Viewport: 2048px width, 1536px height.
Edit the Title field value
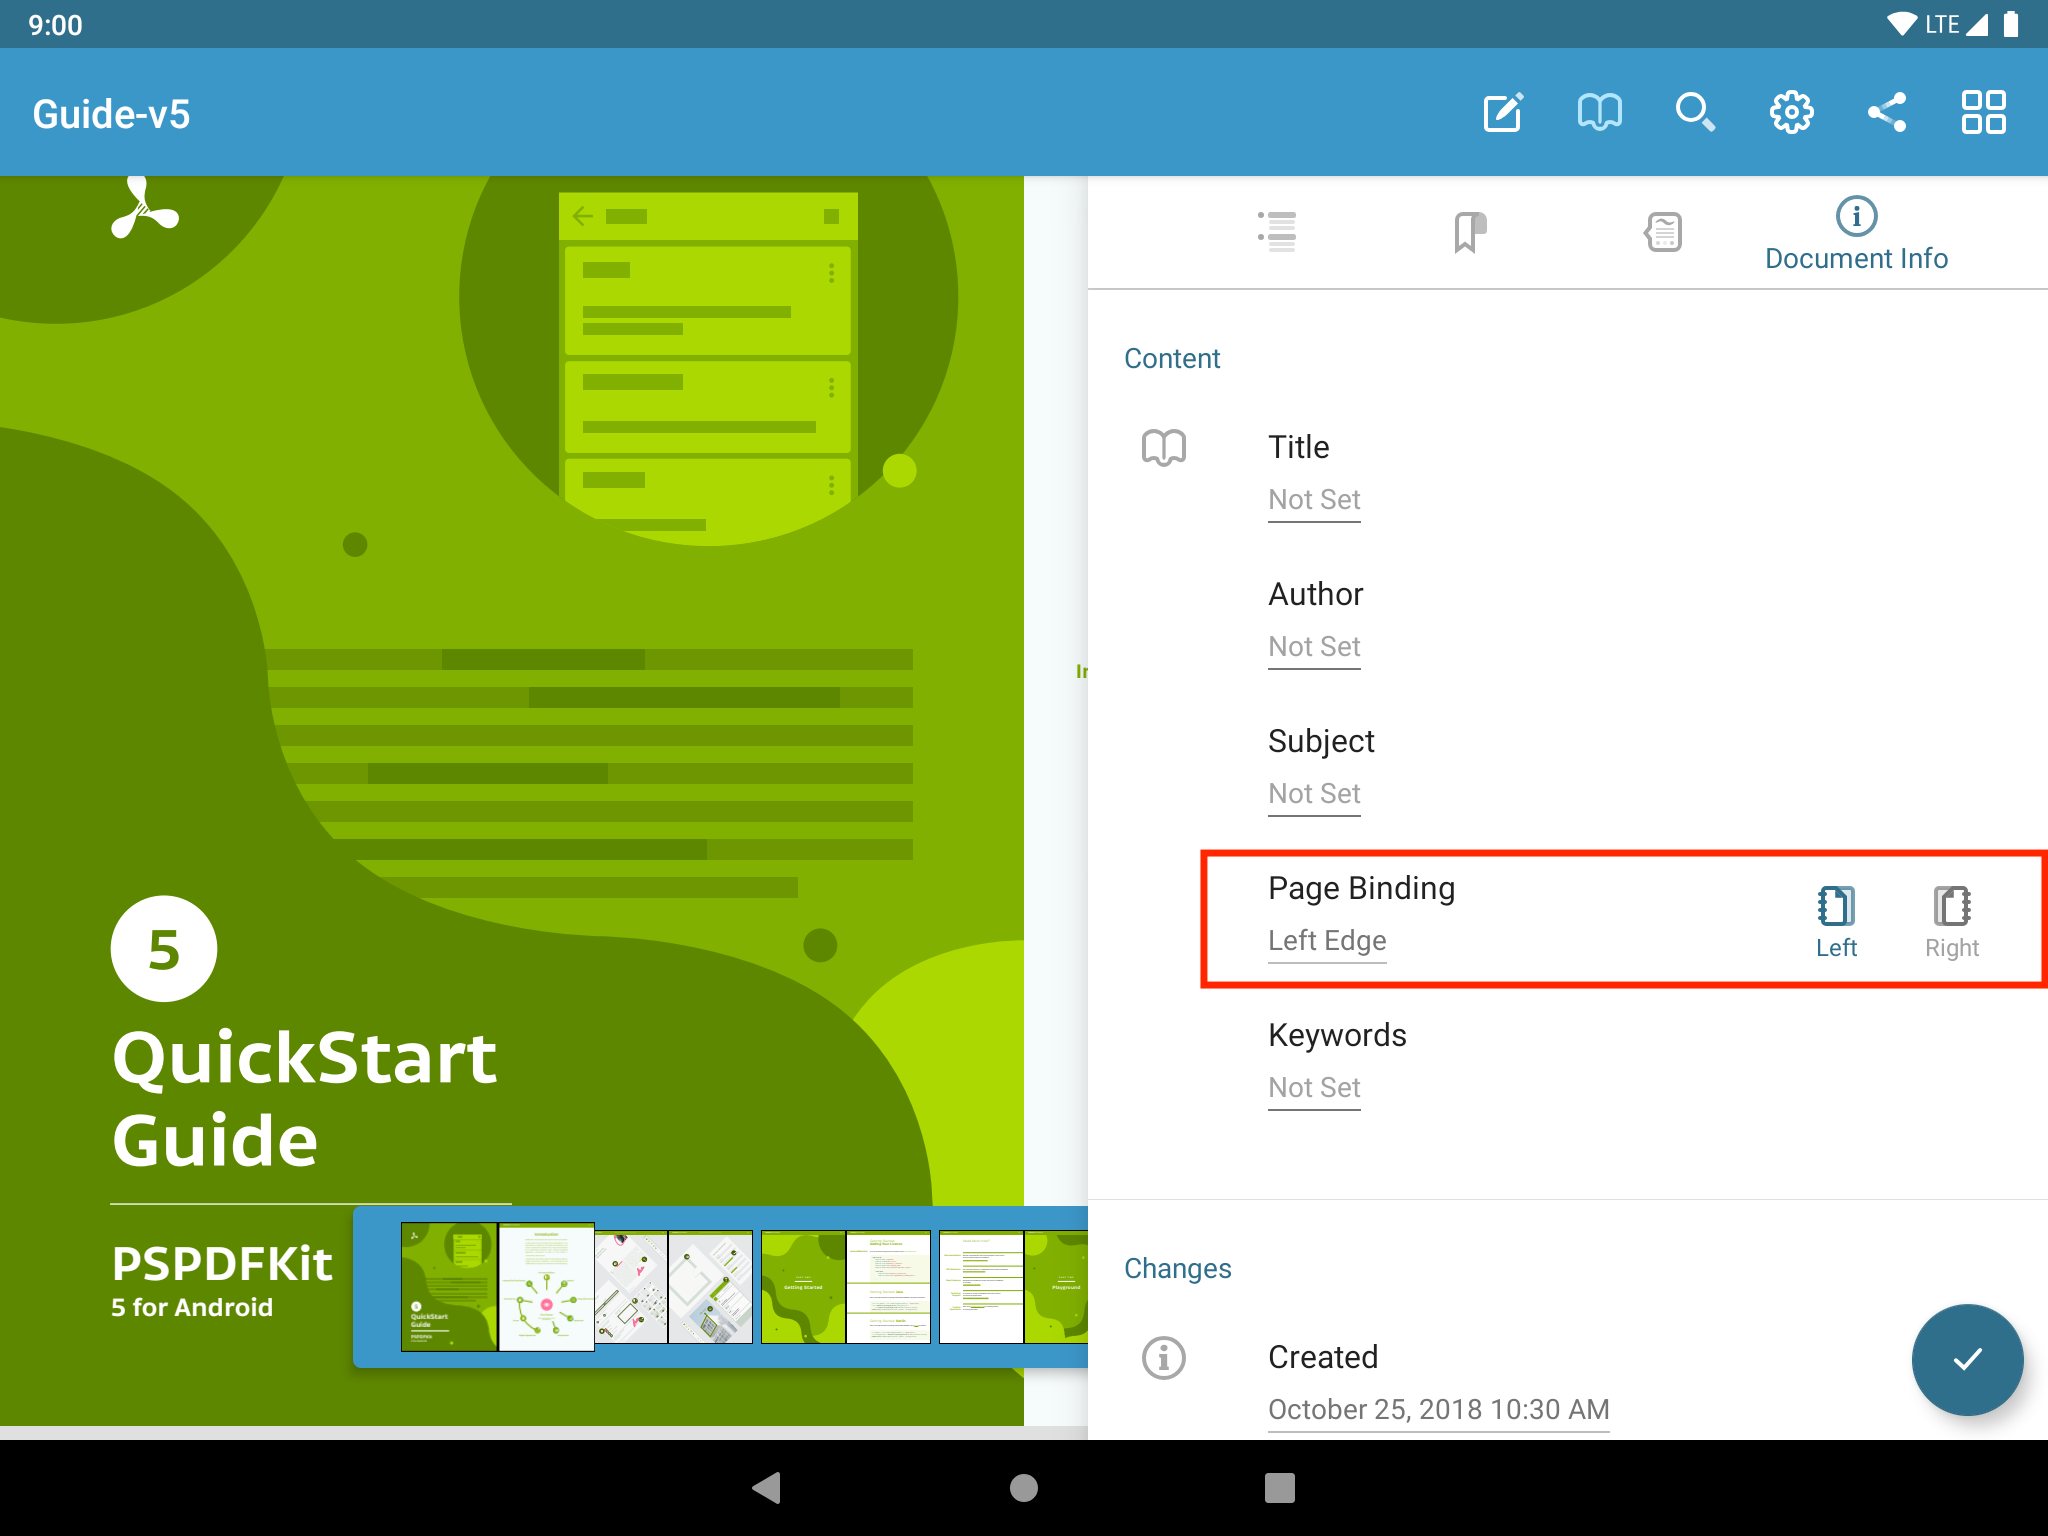tap(1314, 500)
